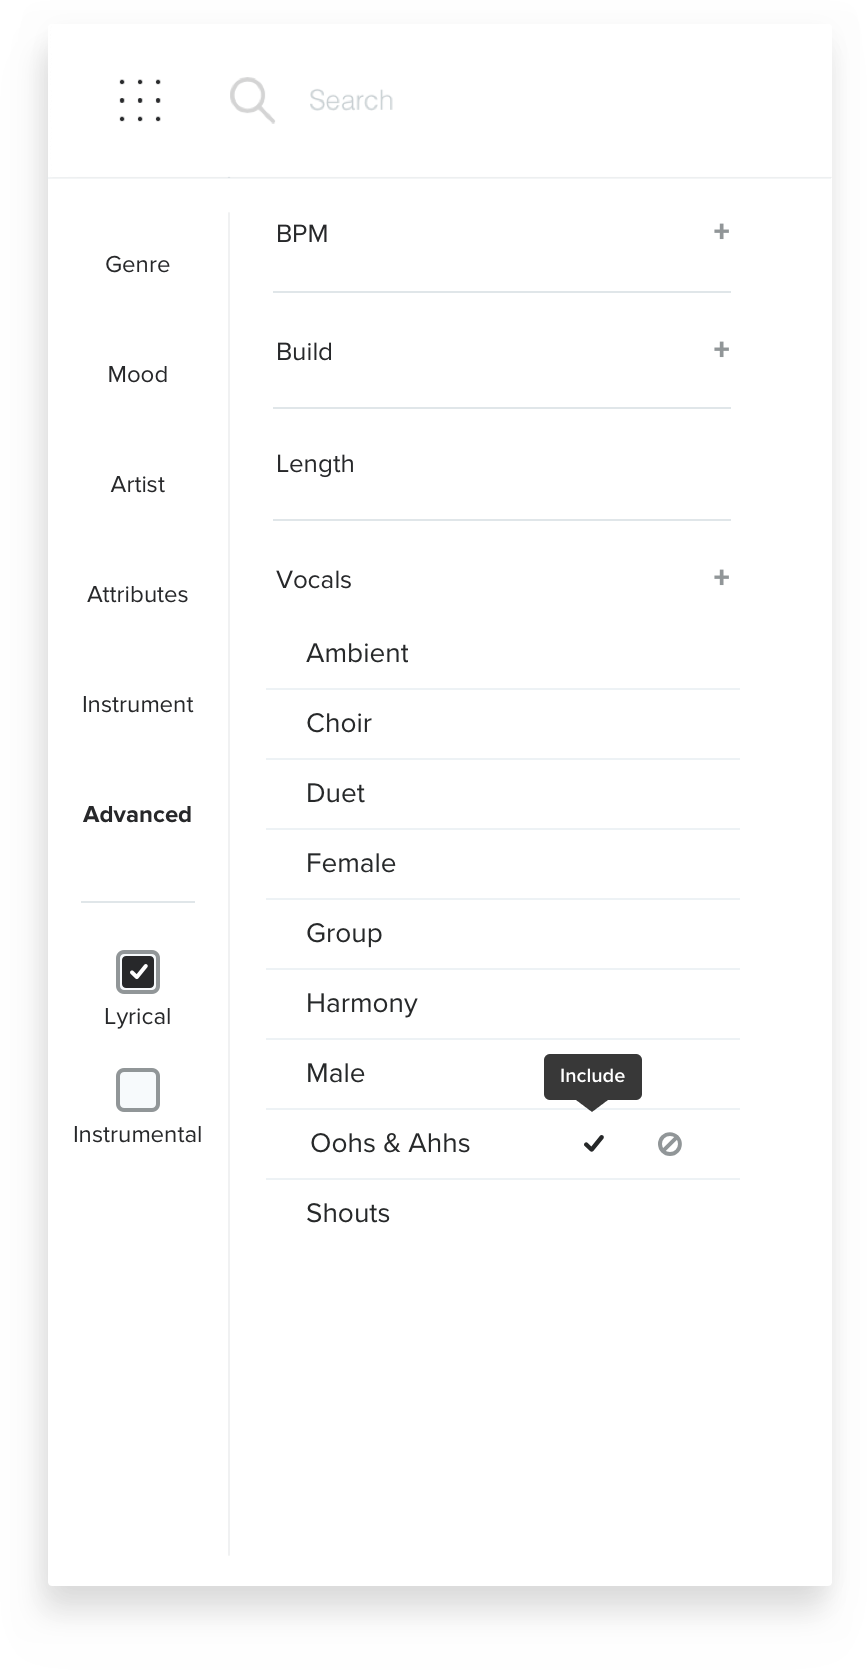The image size is (868, 1670).
Task: Open the Instrument filter category
Action: click(137, 704)
